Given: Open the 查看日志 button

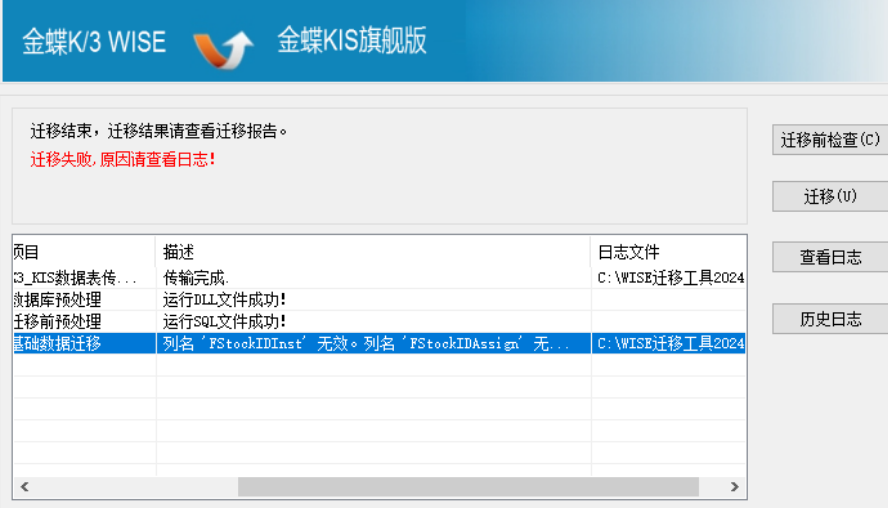Looking at the screenshot, I should (x=830, y=257).
